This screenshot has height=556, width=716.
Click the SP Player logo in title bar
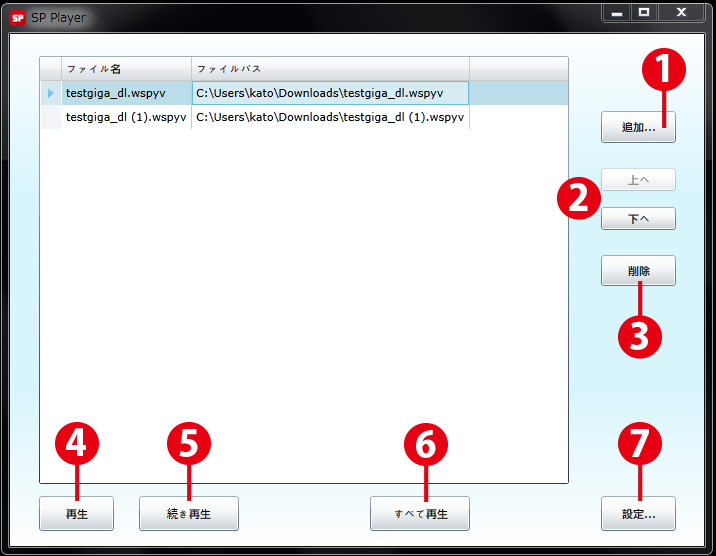point(18,17)
